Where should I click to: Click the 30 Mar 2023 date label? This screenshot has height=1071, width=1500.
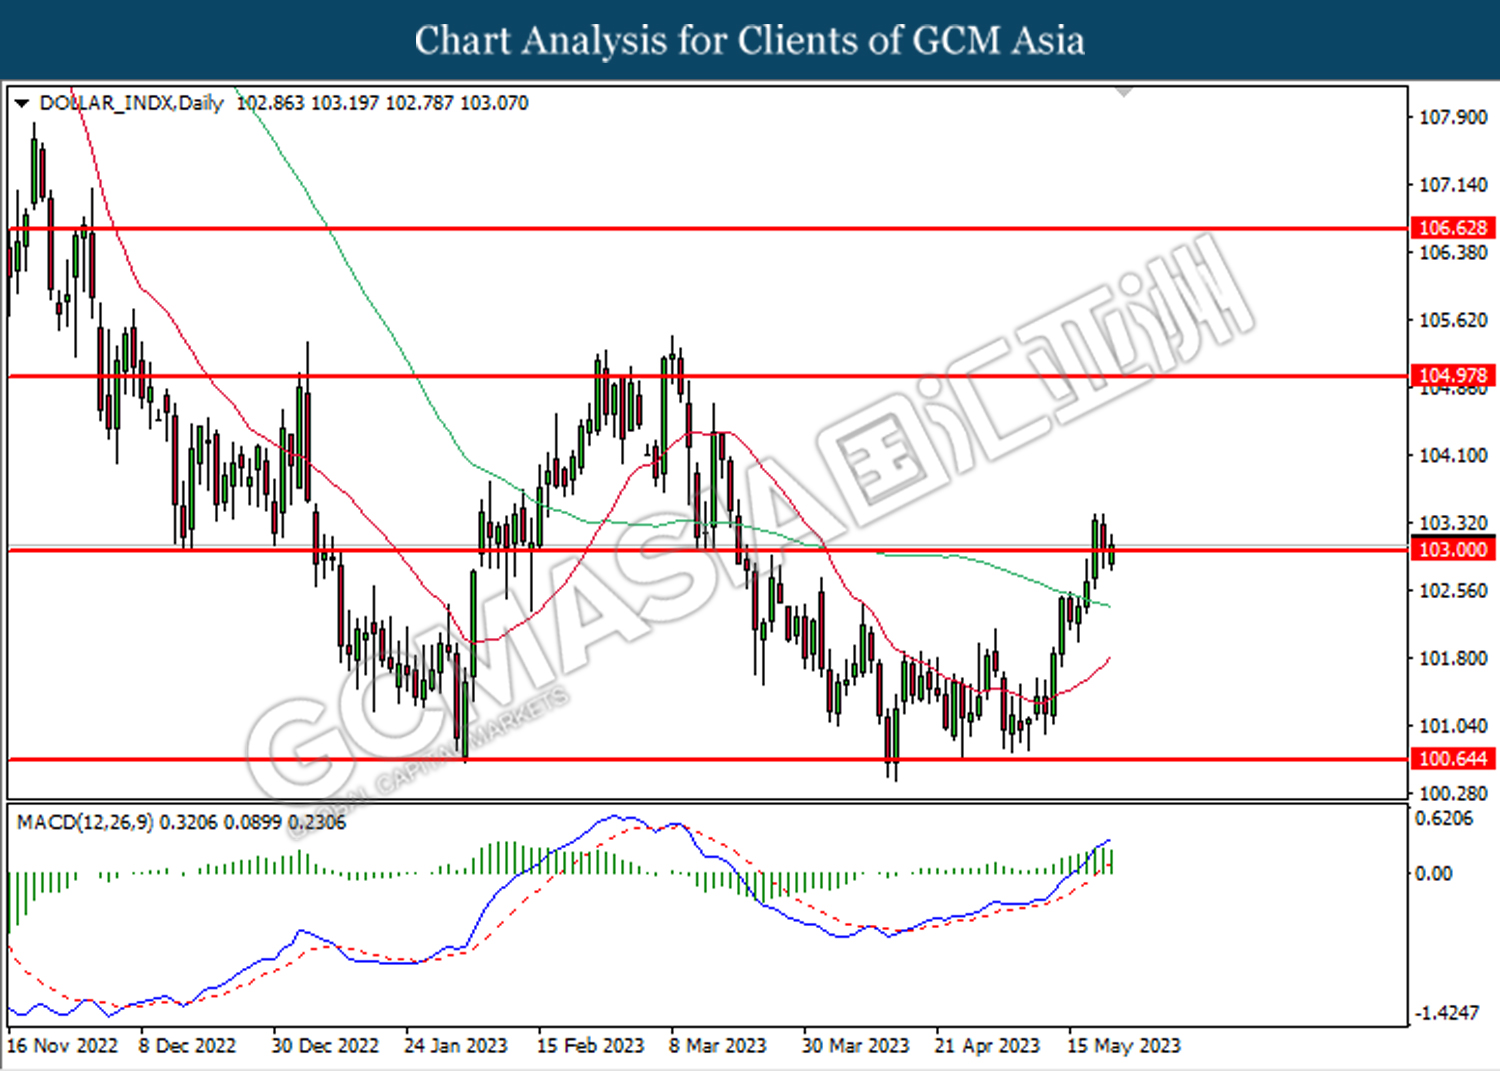click(855, 1046)
